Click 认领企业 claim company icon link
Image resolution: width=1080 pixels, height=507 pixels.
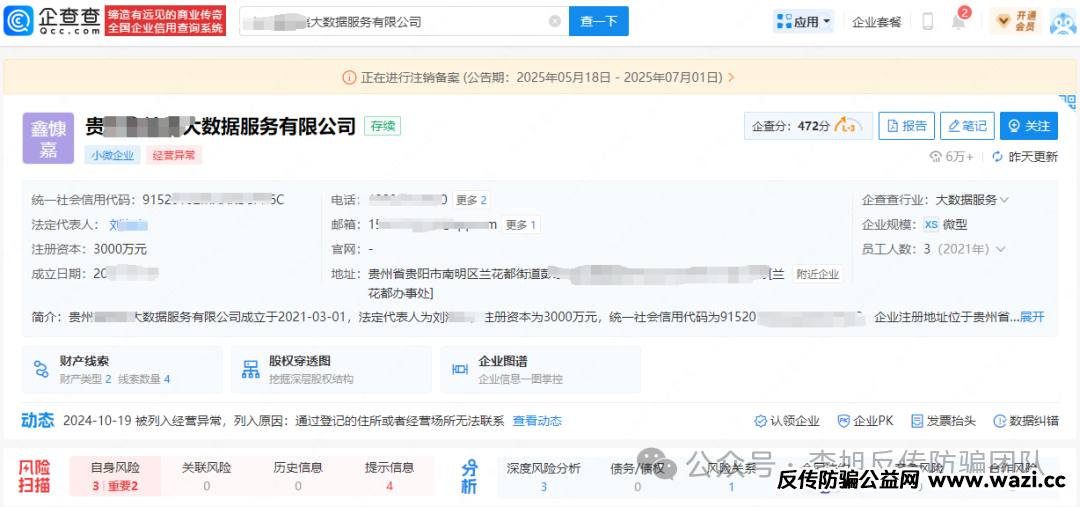pyautogui.click(x=787, y=421)
